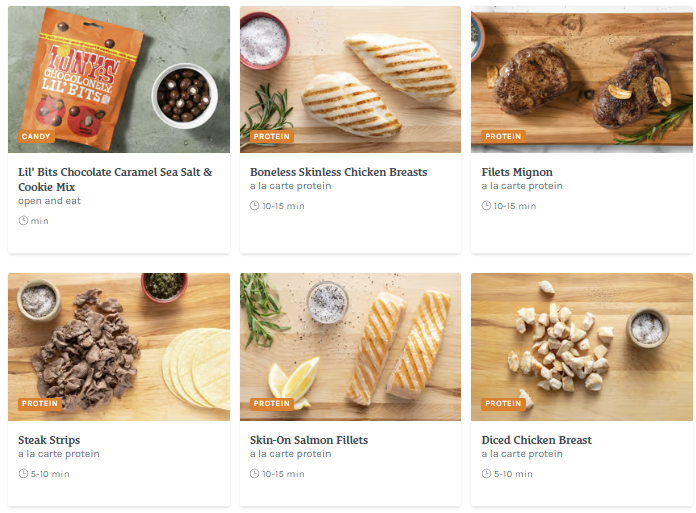
Task: Click the clock icon under Lil' Bits Chocolate
Action: click(x=23, y=221)
